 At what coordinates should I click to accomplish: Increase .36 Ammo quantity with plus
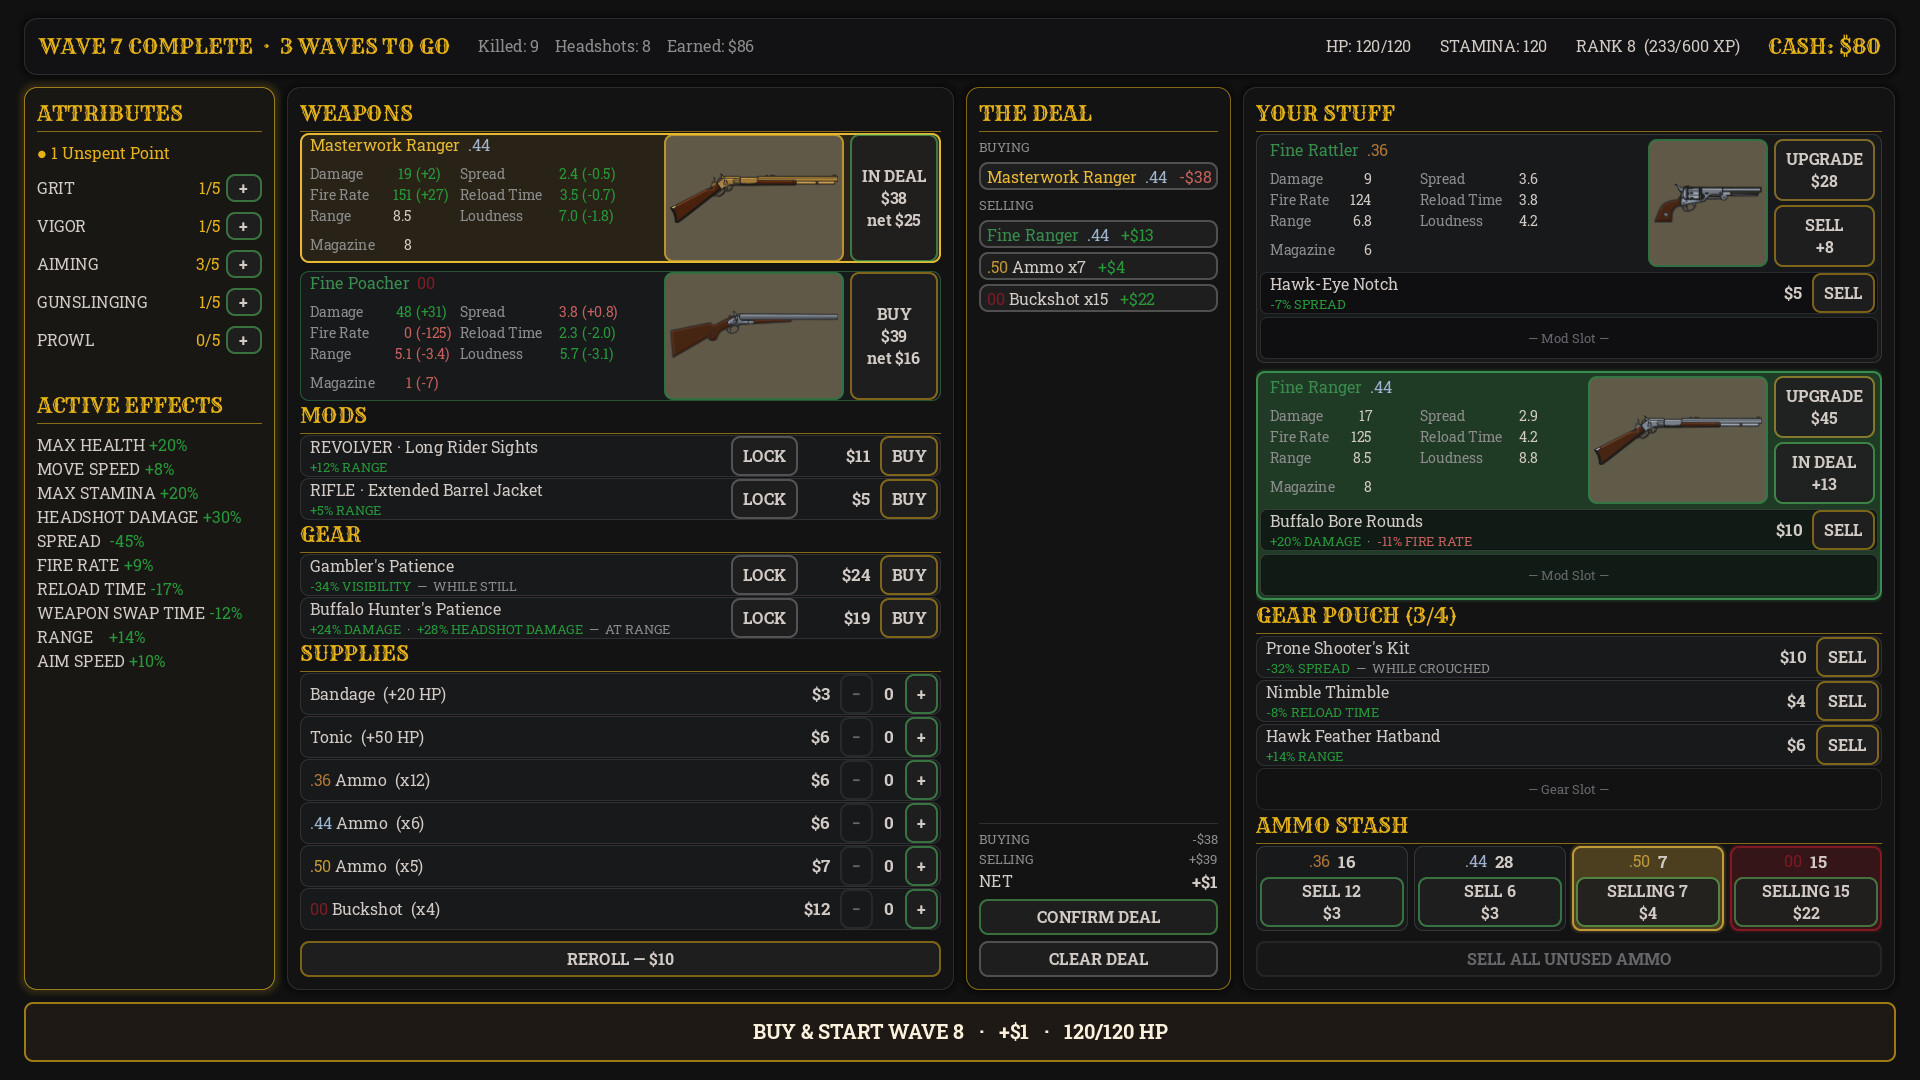click(x=921, y=780)
